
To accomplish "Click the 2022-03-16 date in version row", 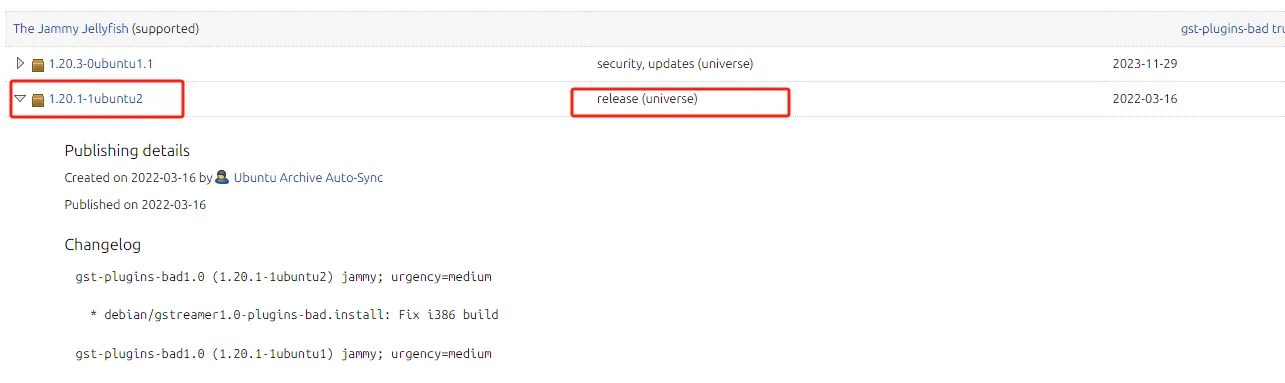I will point(1145,99).
